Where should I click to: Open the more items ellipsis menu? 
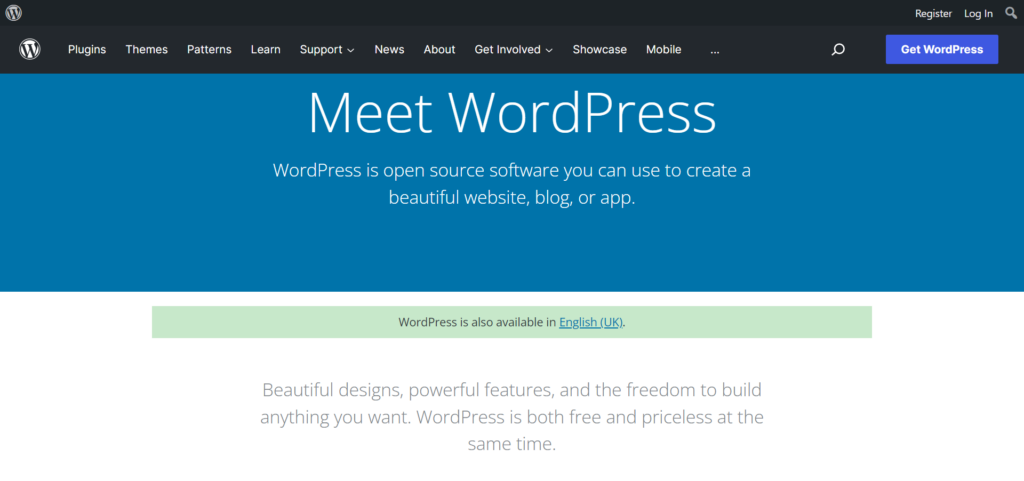pyautogui.click(x=715, y=50)
